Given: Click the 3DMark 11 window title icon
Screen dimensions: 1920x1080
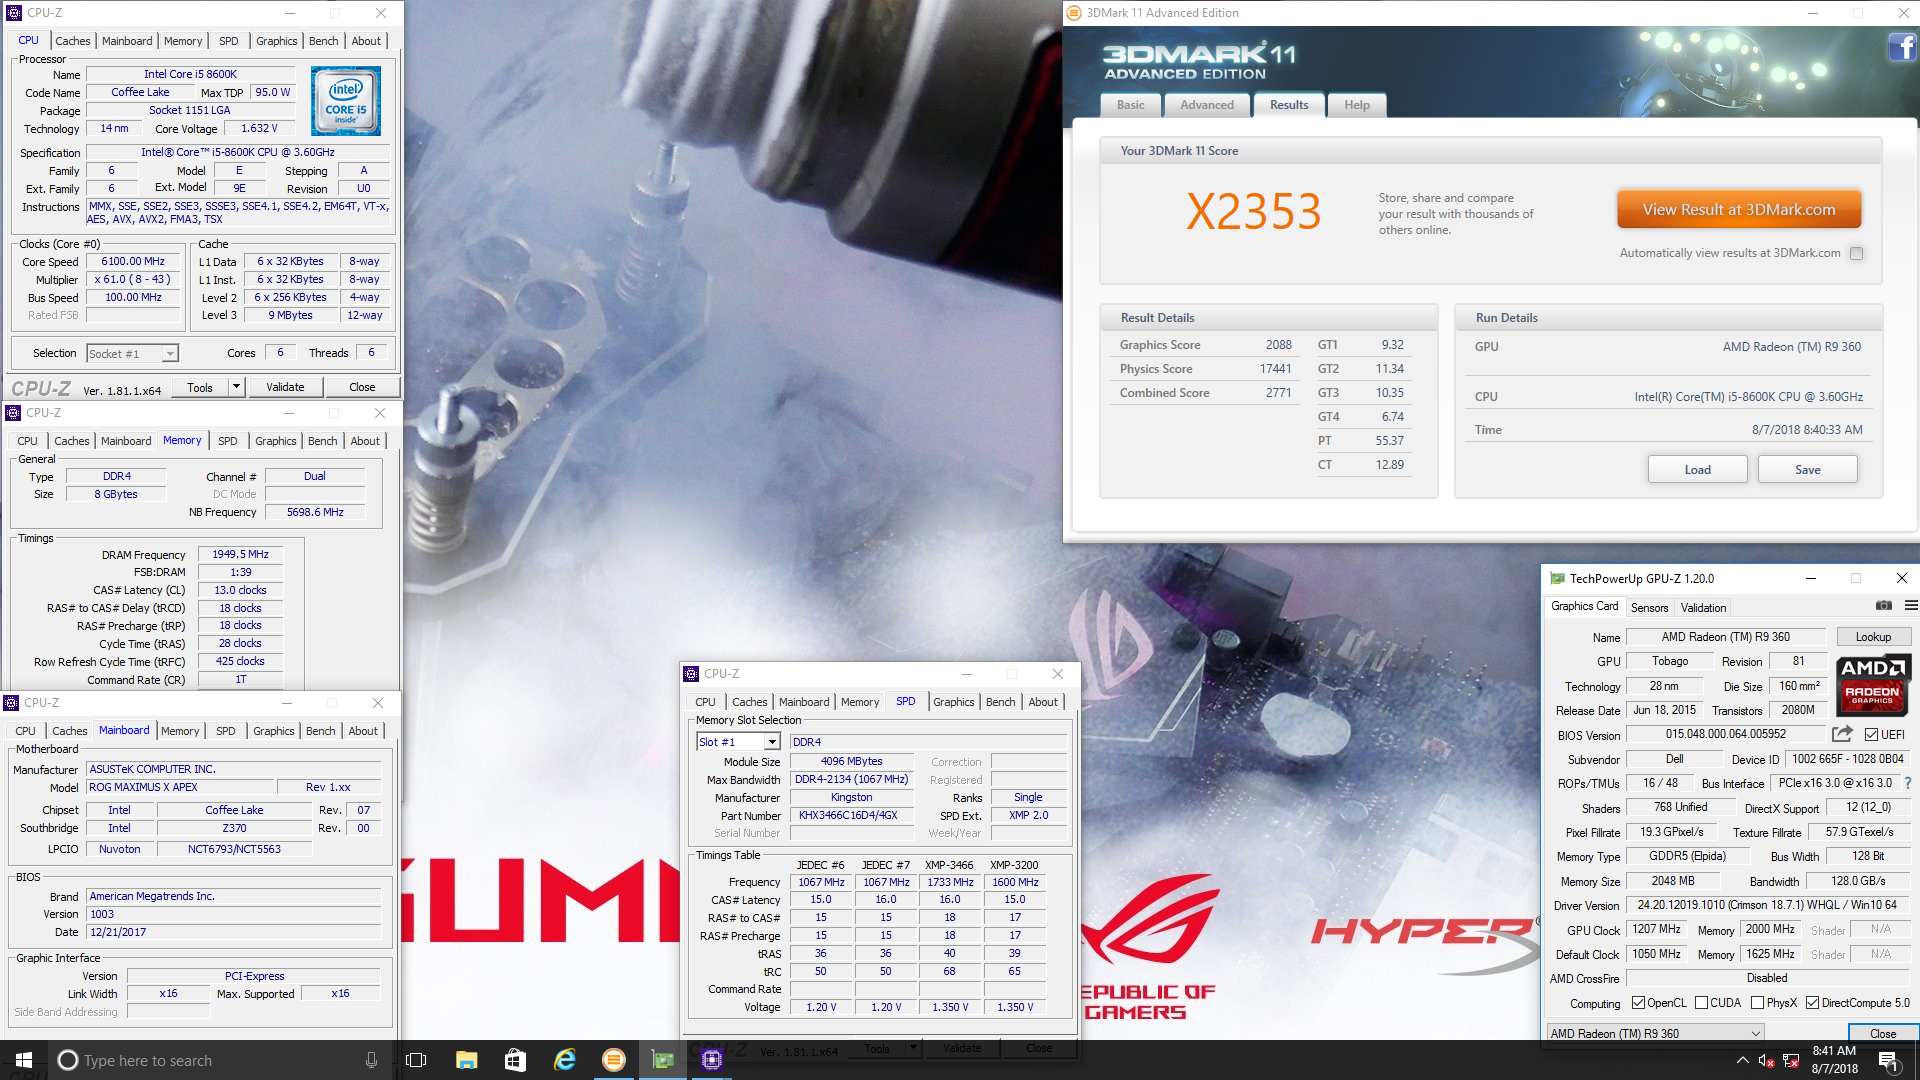Looking at the screenshot, I should pos(1074,13).
